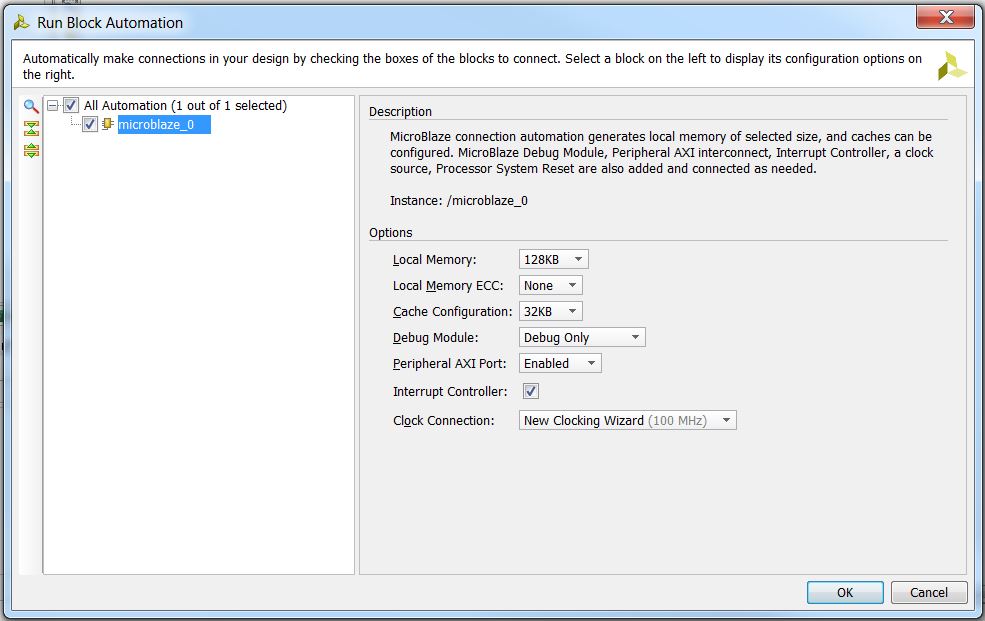Click the Xilinx logo beside the instructions
This screenshot has height=621, width=985.
[952, 66]
